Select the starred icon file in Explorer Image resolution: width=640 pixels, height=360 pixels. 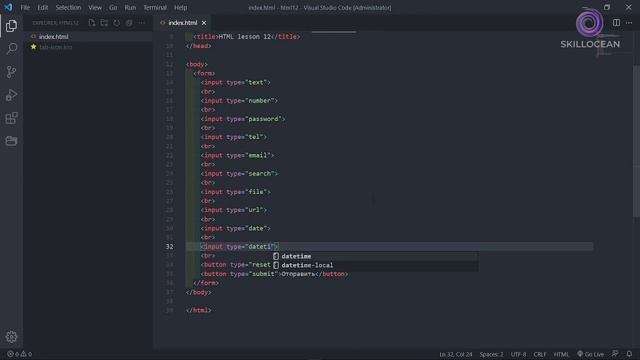click(87, 47)
